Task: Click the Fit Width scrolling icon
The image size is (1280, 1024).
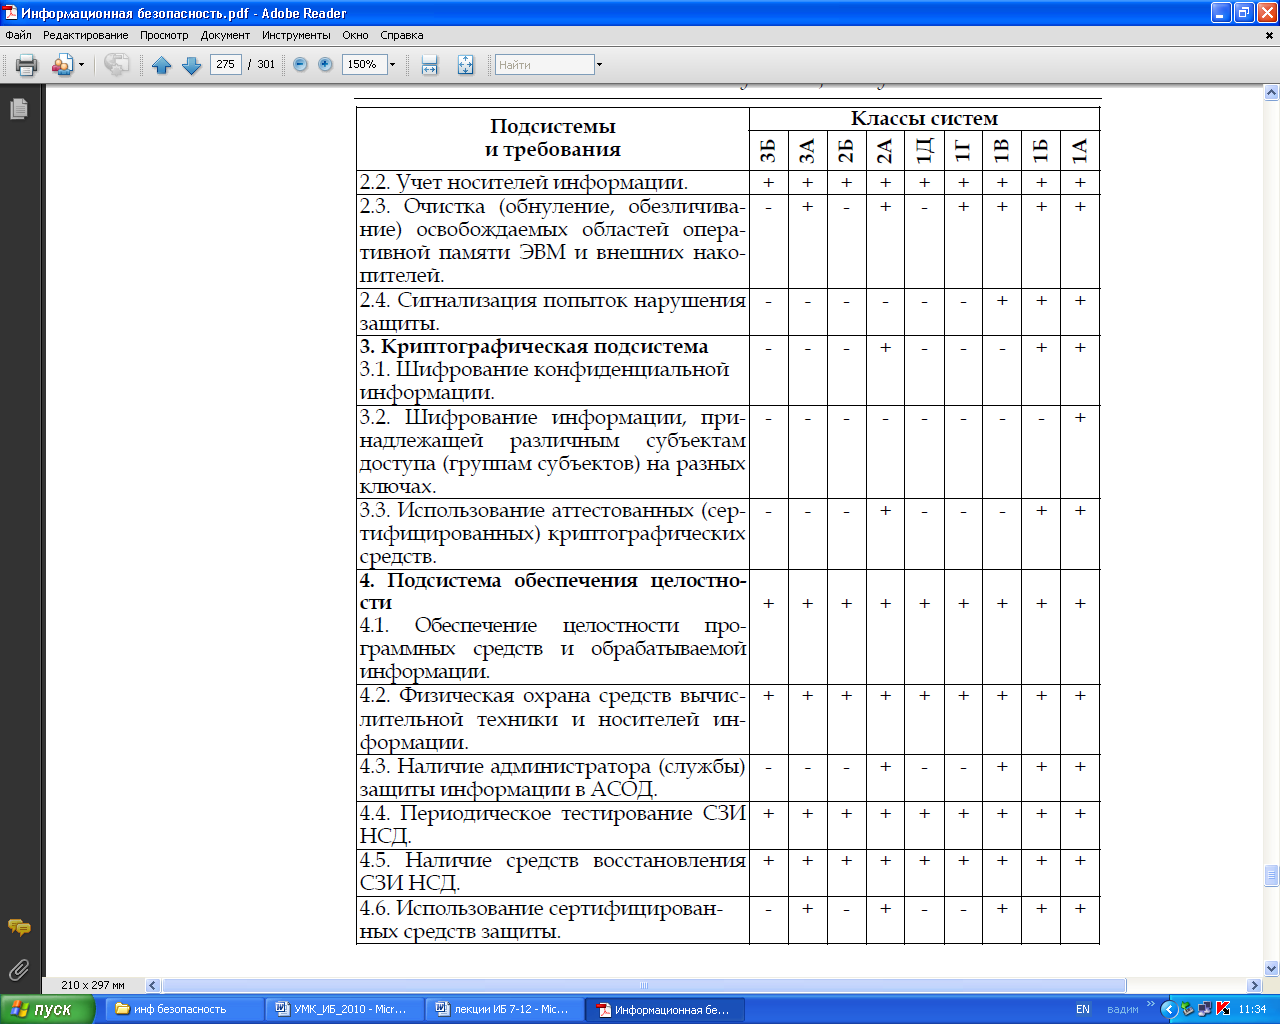Action: (430, 65)
